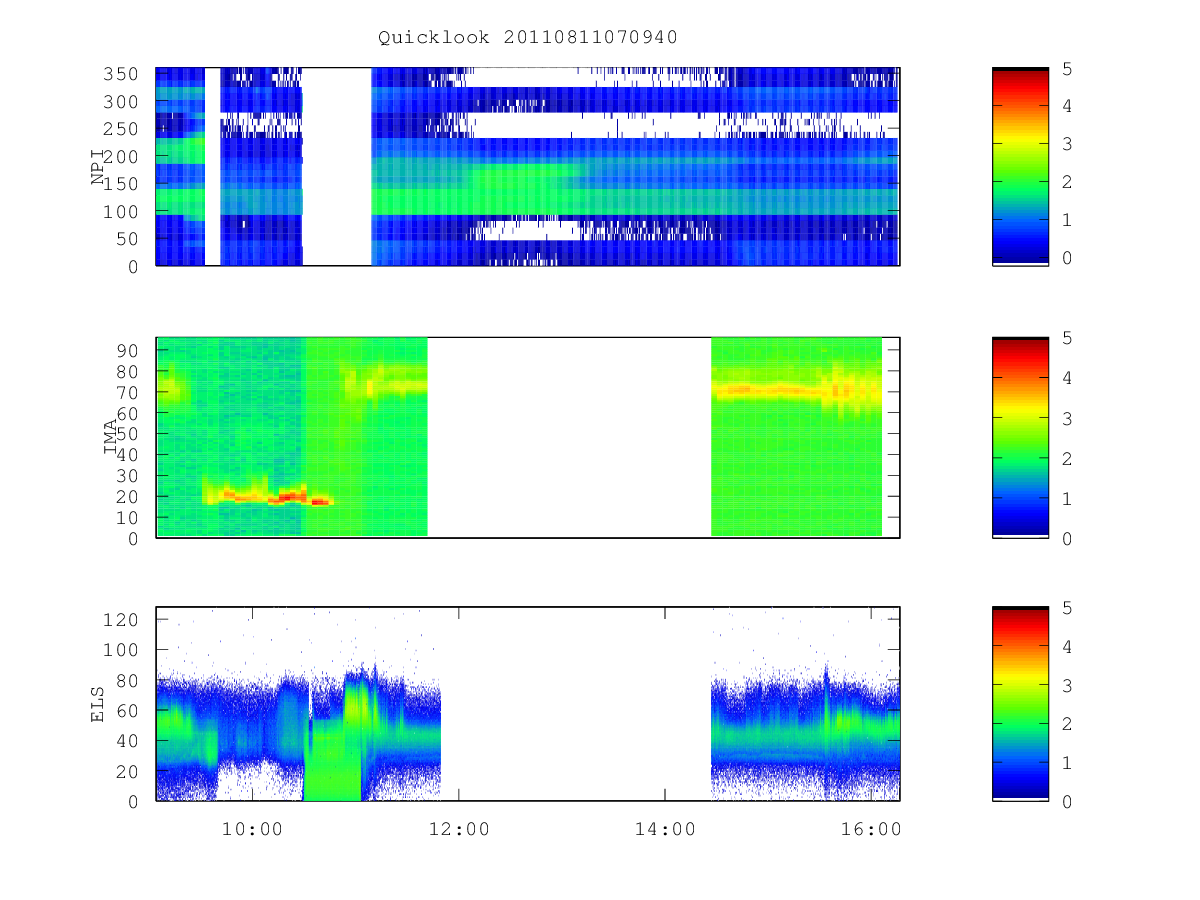1200x900 pixels.
Task: Click the 5 label on ELS color bar
Action: point(1068,608)
